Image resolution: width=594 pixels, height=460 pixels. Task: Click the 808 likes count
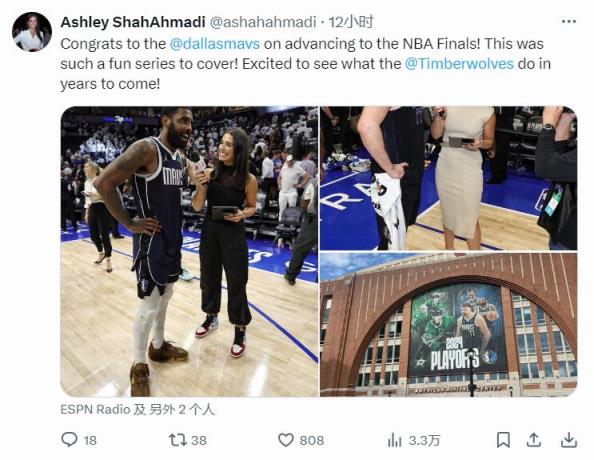pos(312,440)
